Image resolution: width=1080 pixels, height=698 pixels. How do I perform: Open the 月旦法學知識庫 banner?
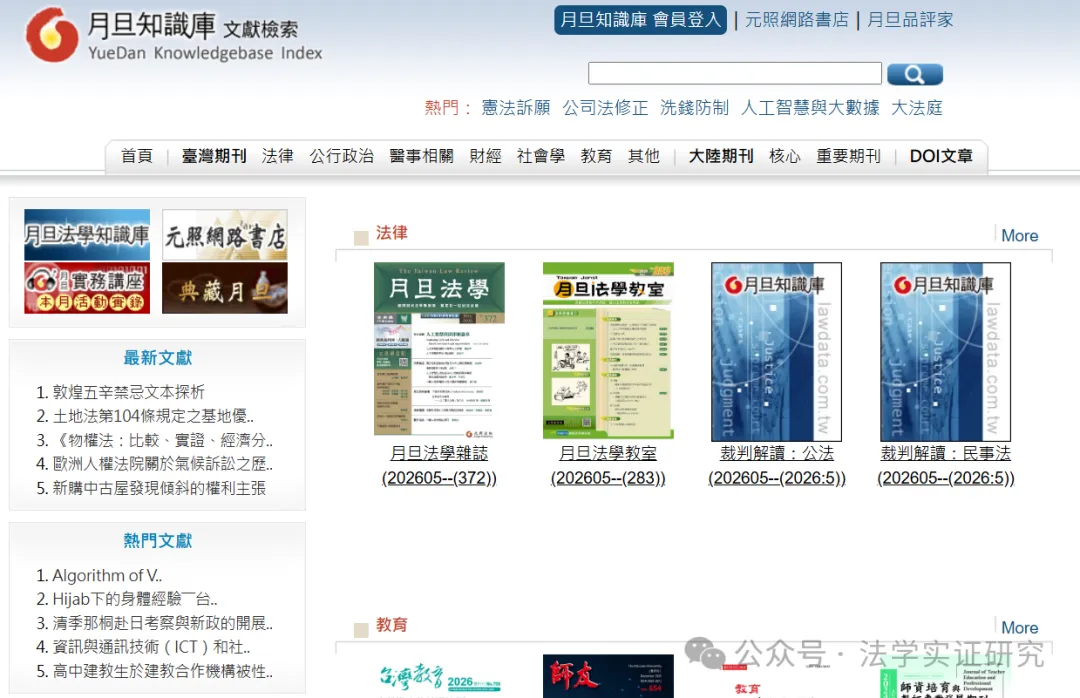click(87, 235)
